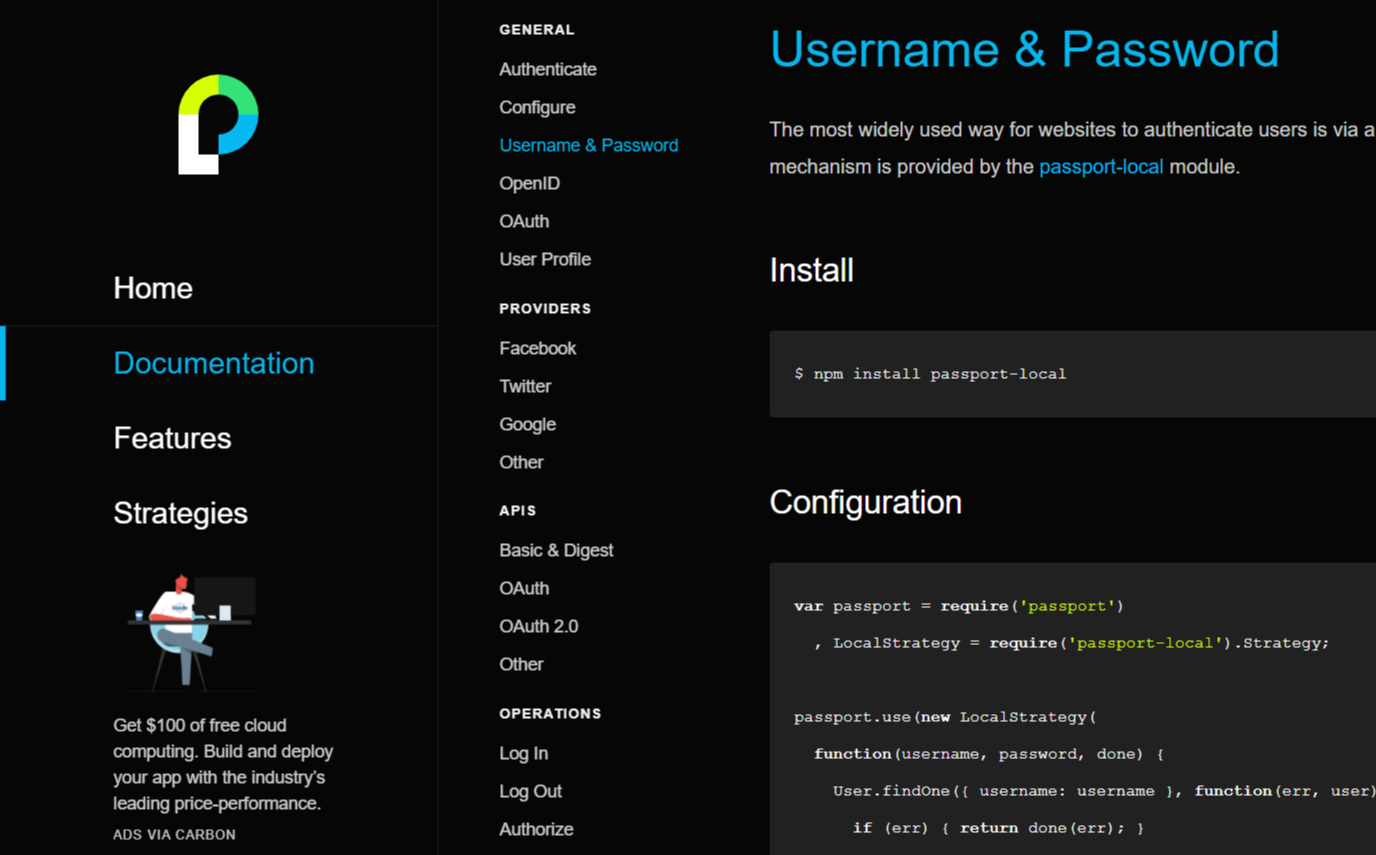Image resolution: width=1376 pixels, height=855 pixels.
Task: Click the cloud computing ad illustration
Action: point(193,632)
